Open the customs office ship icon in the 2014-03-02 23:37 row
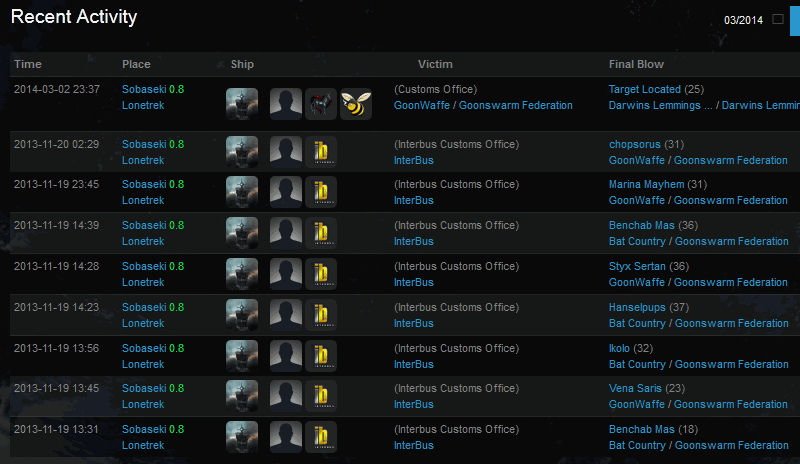The width and height of the screenshot is (800, 464). click(242, 104)
